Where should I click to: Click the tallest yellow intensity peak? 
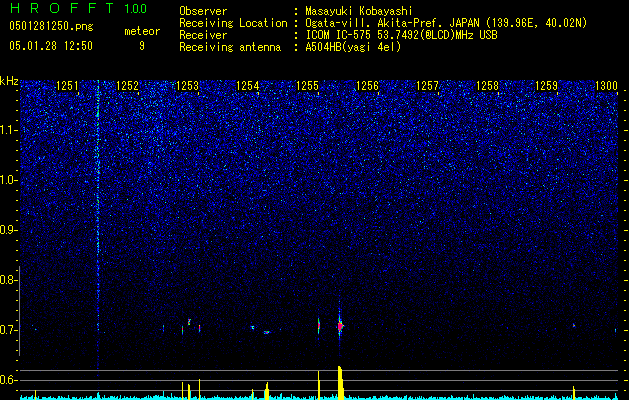(340, 382)
